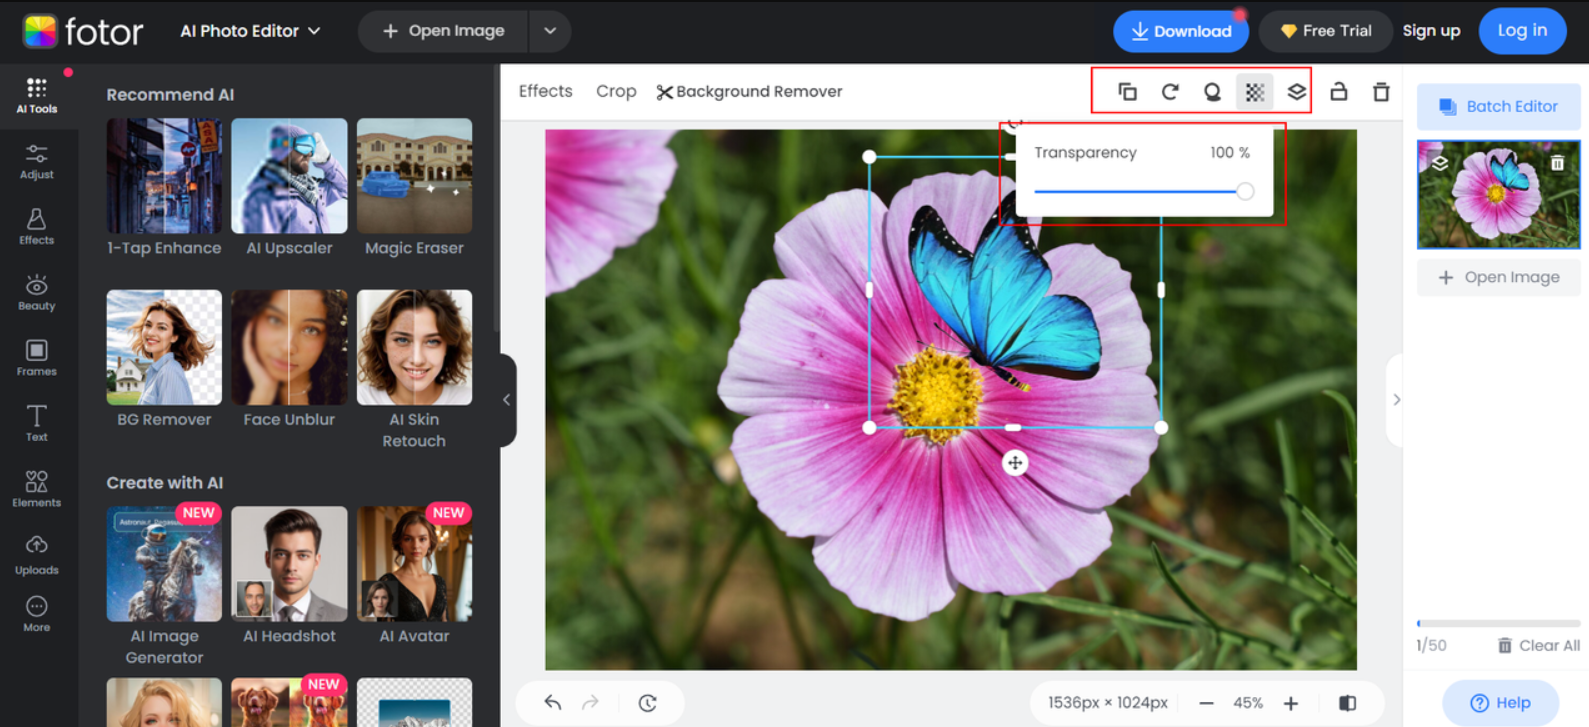Viewport: 1589px width, 727px height.
Task: Open the Help chat button
Action: (1500, 703)
